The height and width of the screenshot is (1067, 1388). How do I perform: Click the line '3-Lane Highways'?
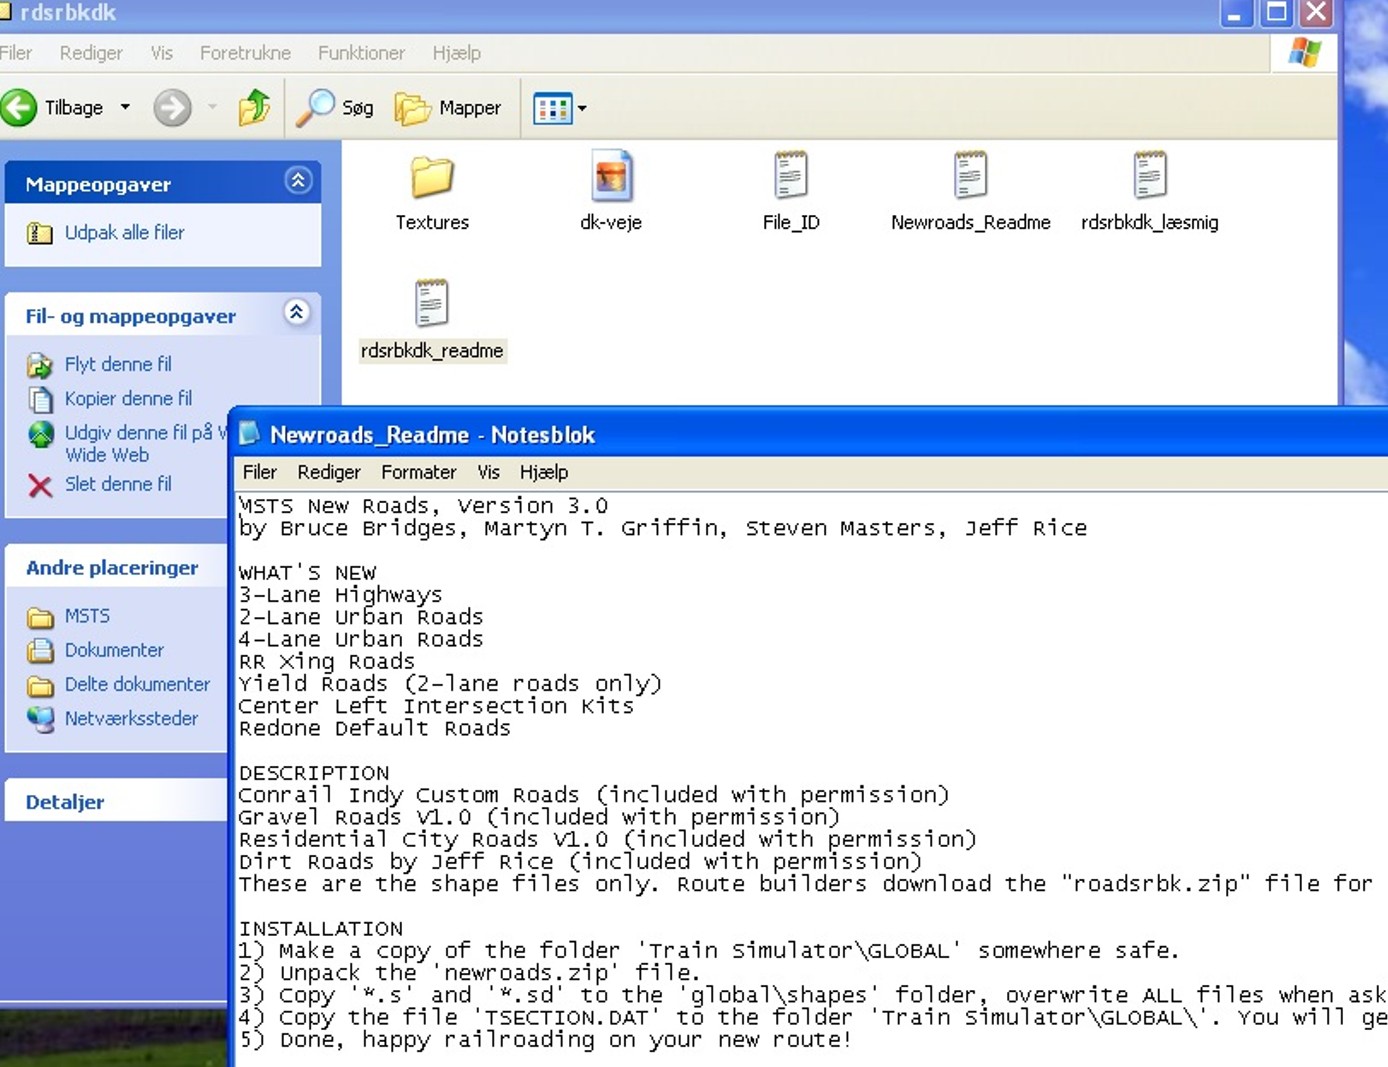[x=340, y=595]
